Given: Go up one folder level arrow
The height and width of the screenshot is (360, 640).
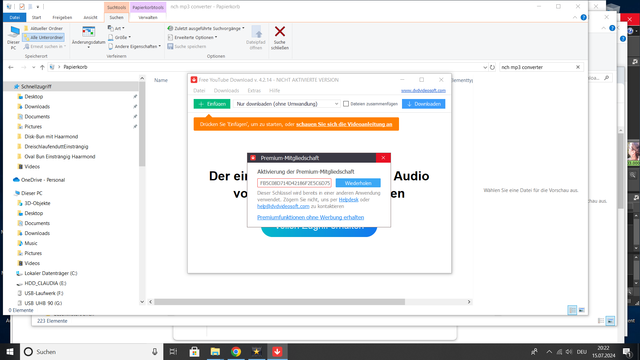Looking at the screenshot, I should (42, 67).
